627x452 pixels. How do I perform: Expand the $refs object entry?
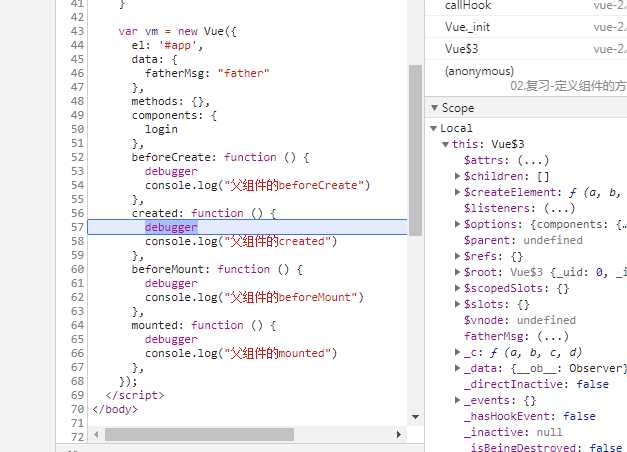tap(457, 256)
